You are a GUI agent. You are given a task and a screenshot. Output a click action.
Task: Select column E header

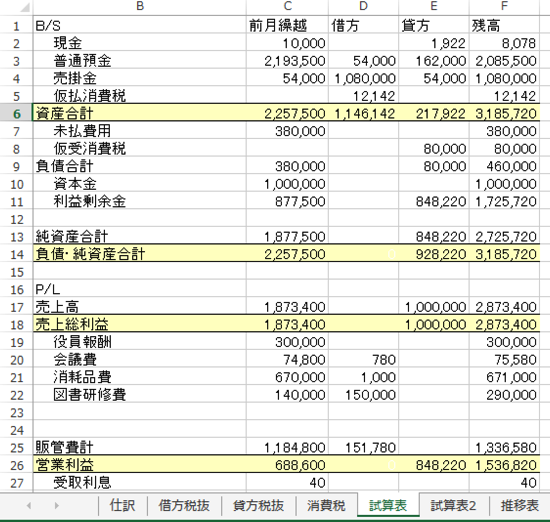(x=434, y=6)
